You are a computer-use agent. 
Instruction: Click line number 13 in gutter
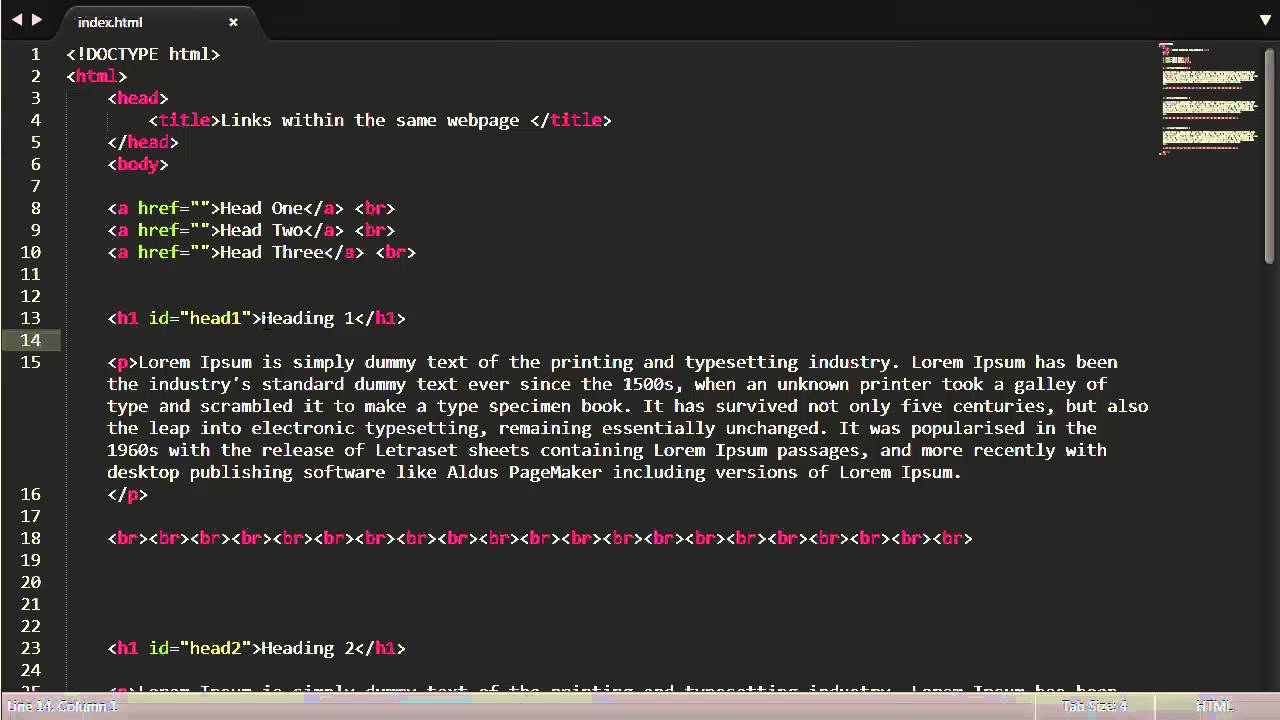[31, 318]
